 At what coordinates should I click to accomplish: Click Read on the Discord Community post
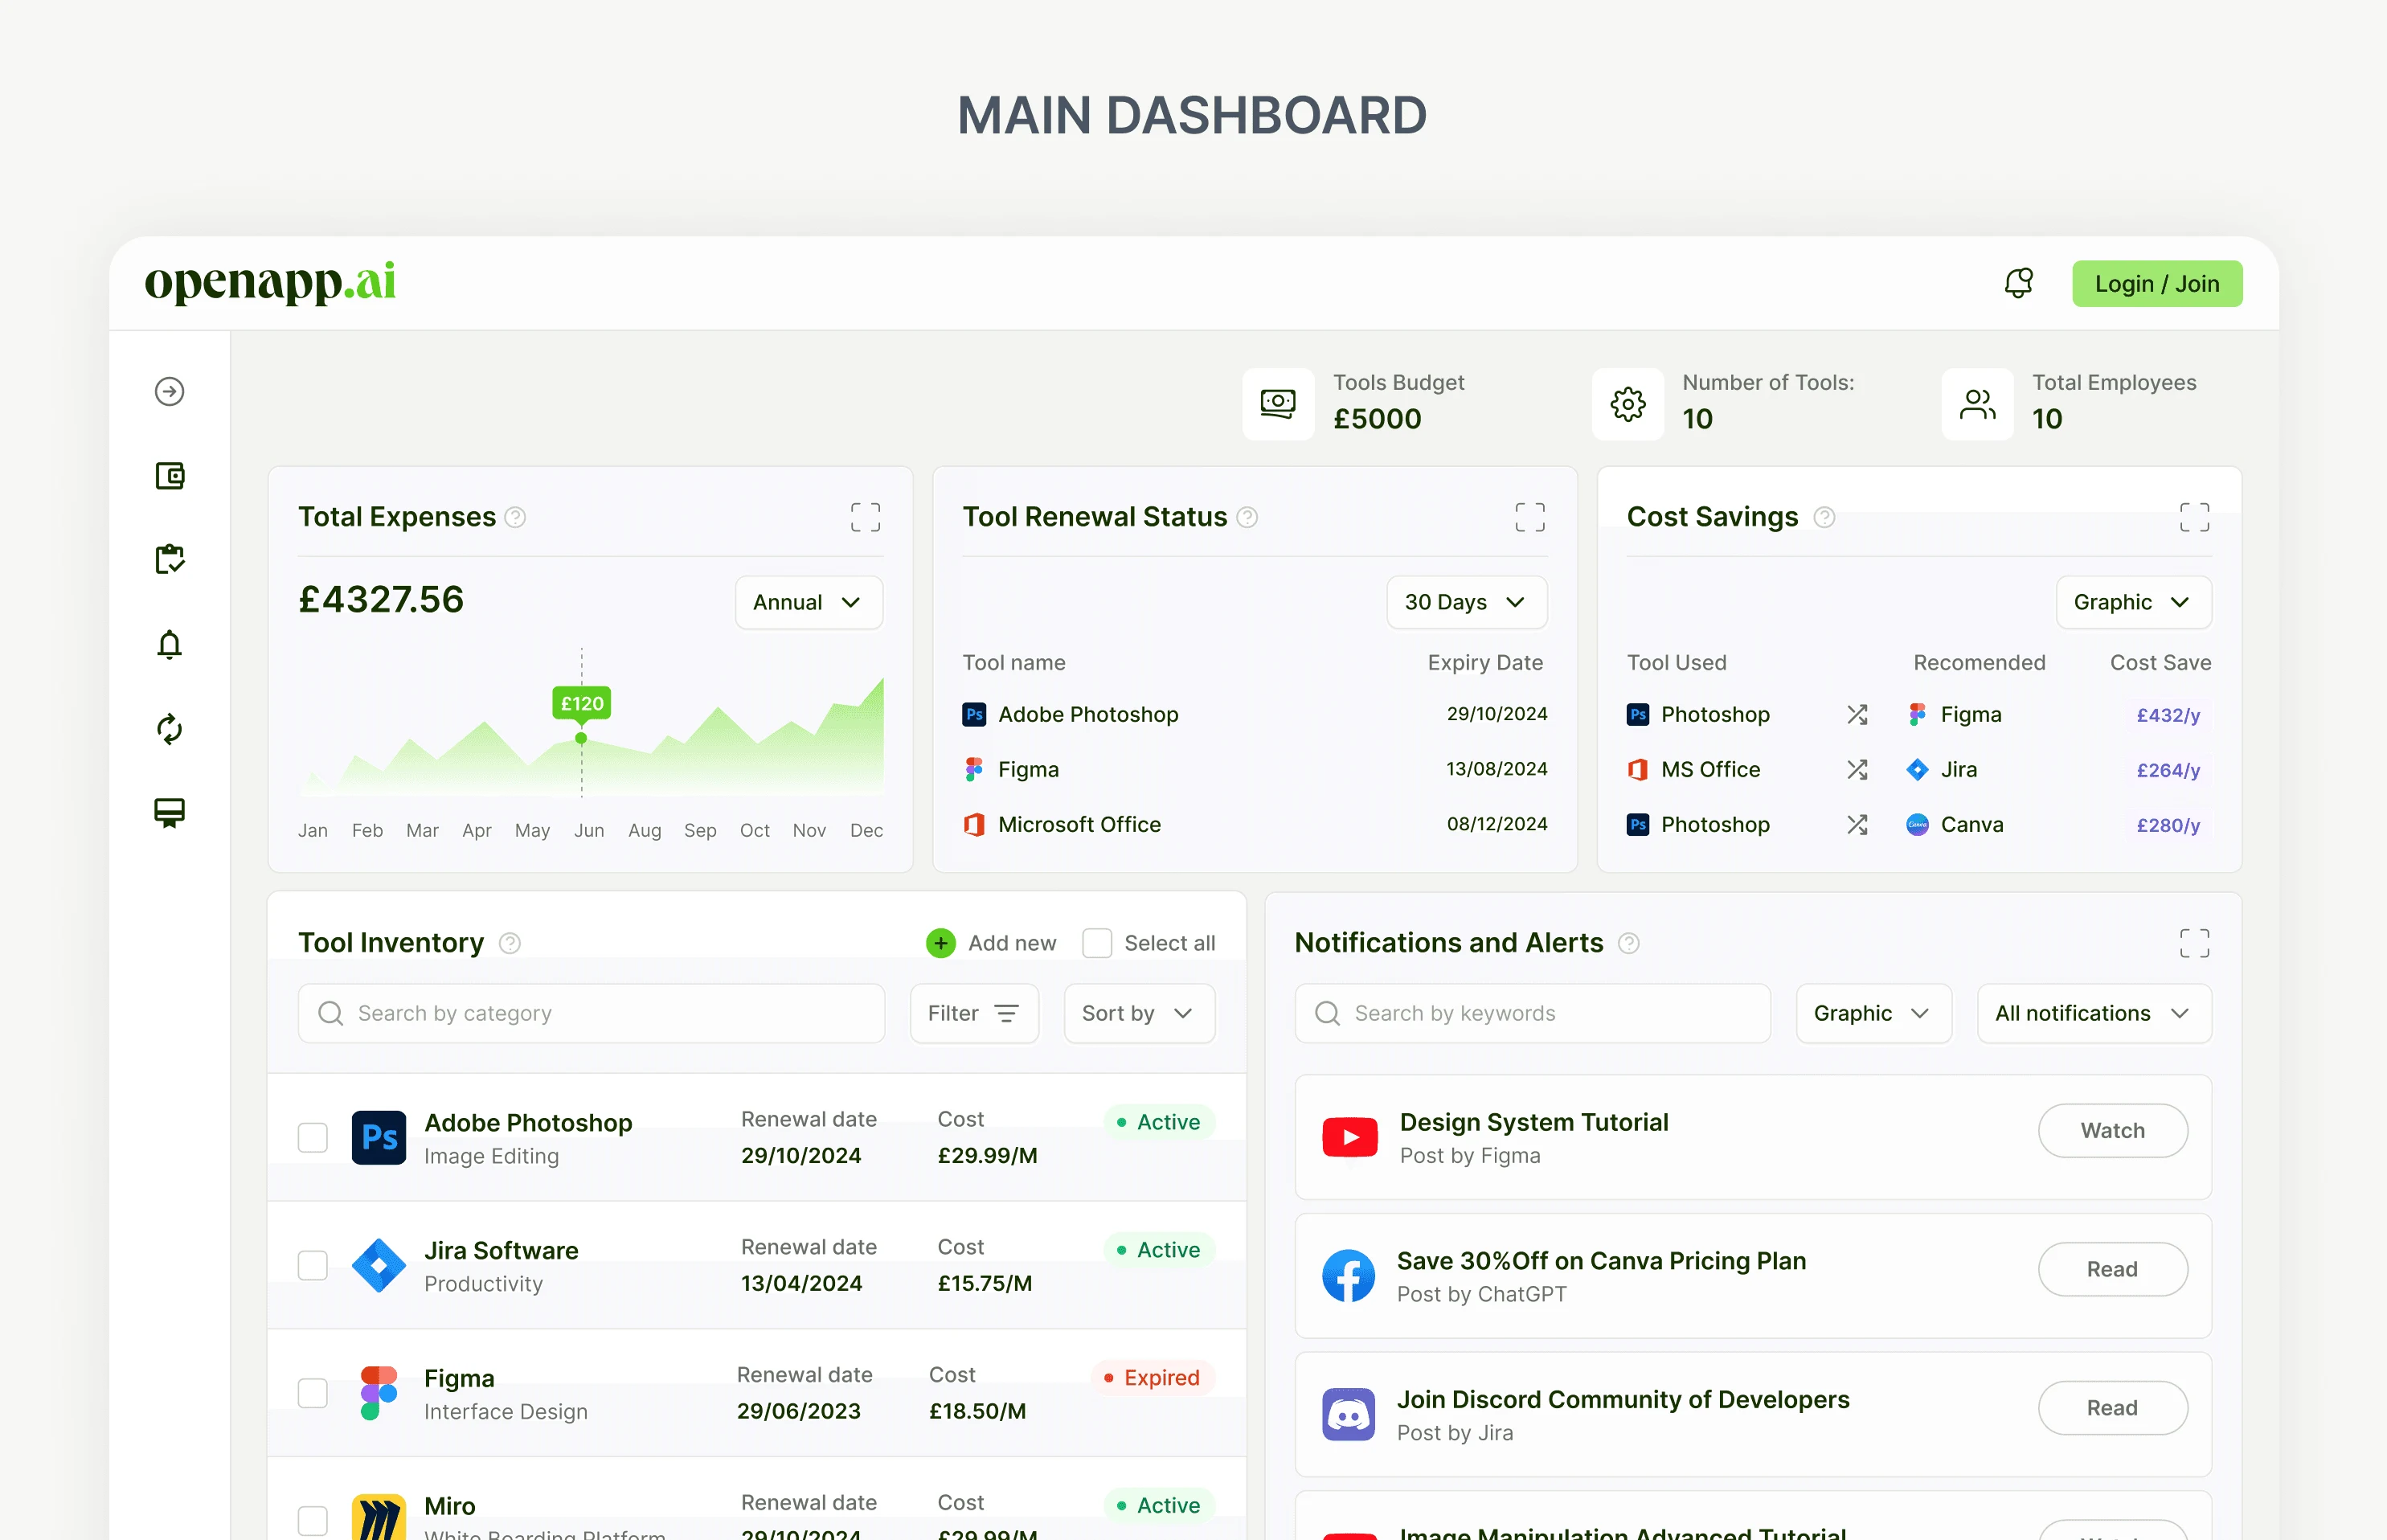2112,1408
